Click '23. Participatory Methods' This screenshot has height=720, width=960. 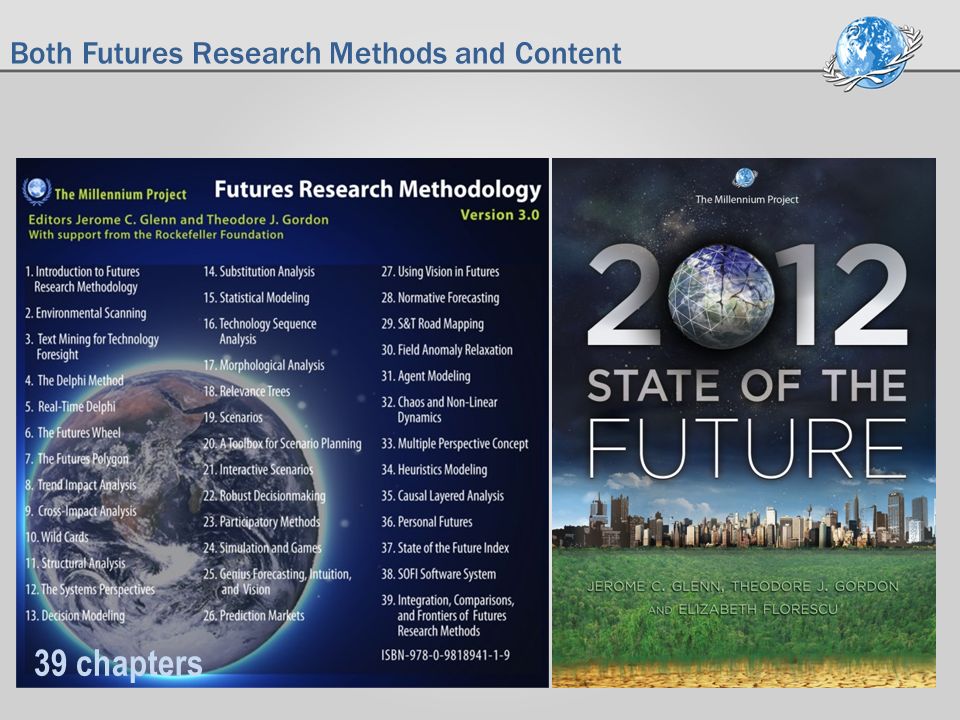click(261, 522)
